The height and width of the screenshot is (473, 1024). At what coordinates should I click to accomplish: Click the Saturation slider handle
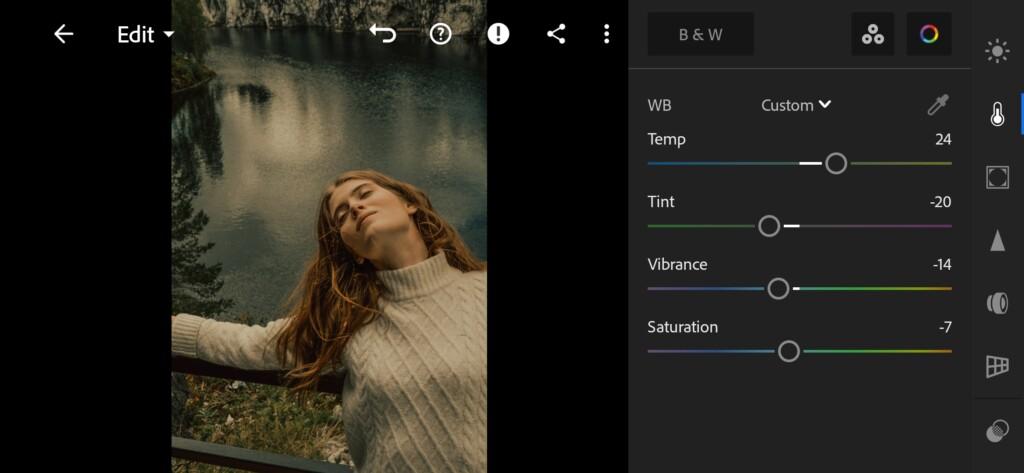tap(789, 351)
